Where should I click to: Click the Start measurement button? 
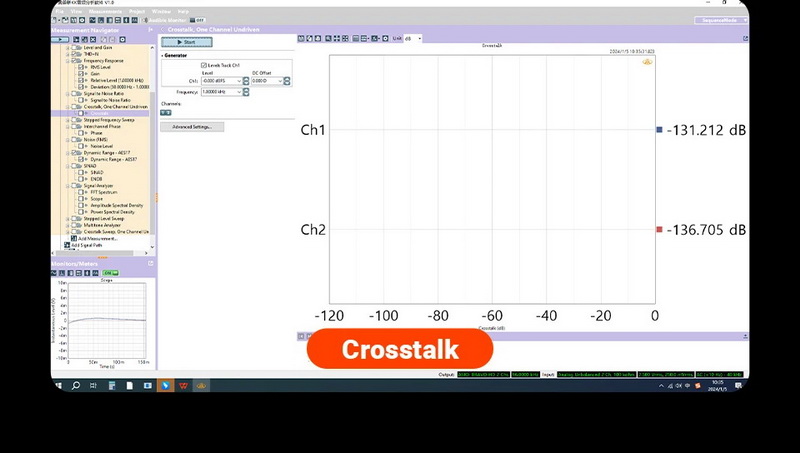pos(186,43)
